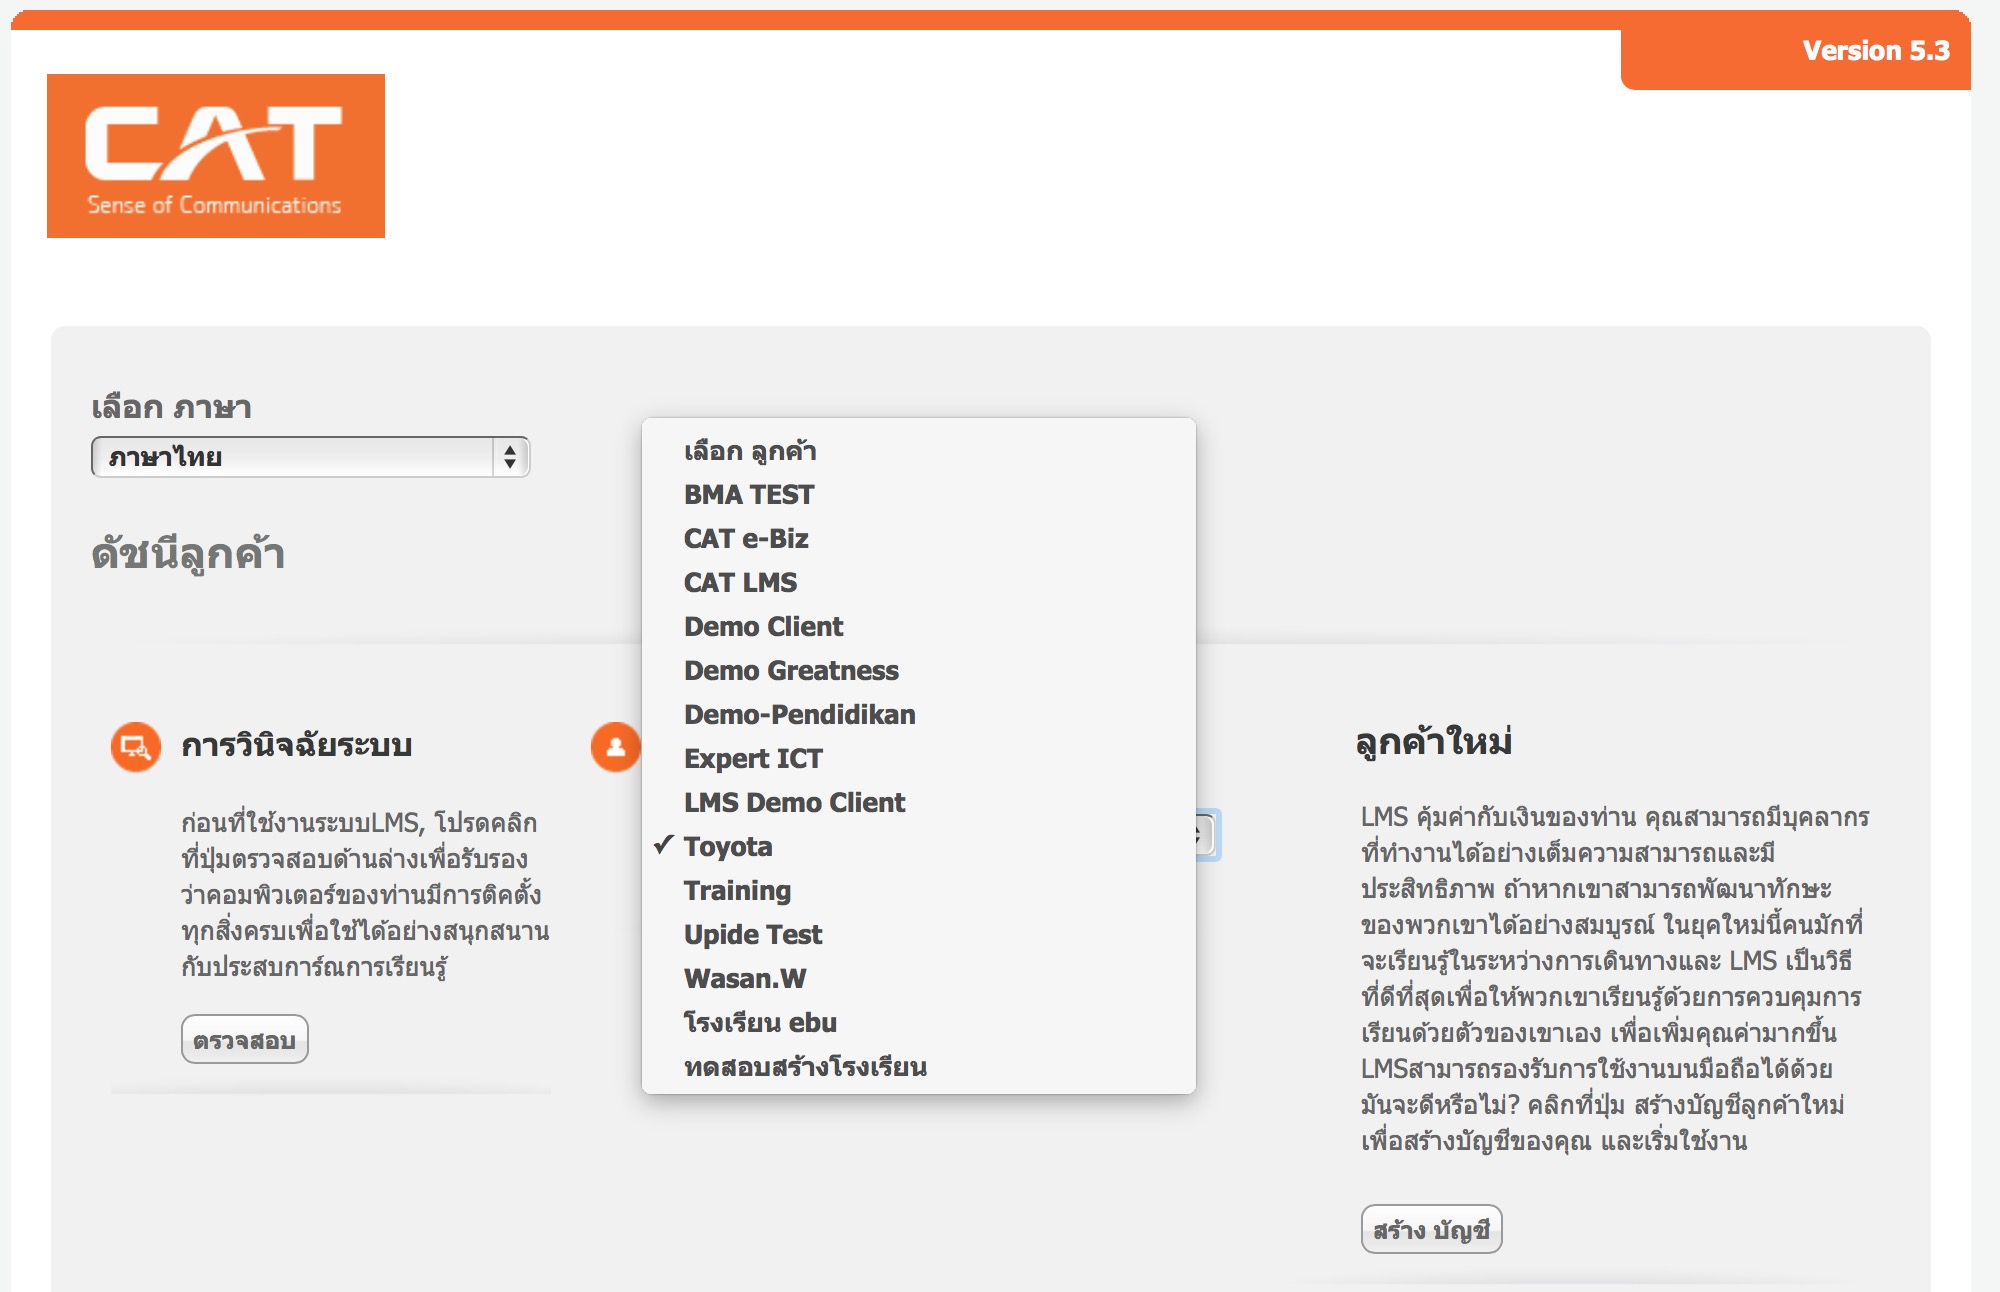Screen dimensions: 2000x1292
Task: Click the system diagnosis orange monitor icon
Action: (135, 747)
